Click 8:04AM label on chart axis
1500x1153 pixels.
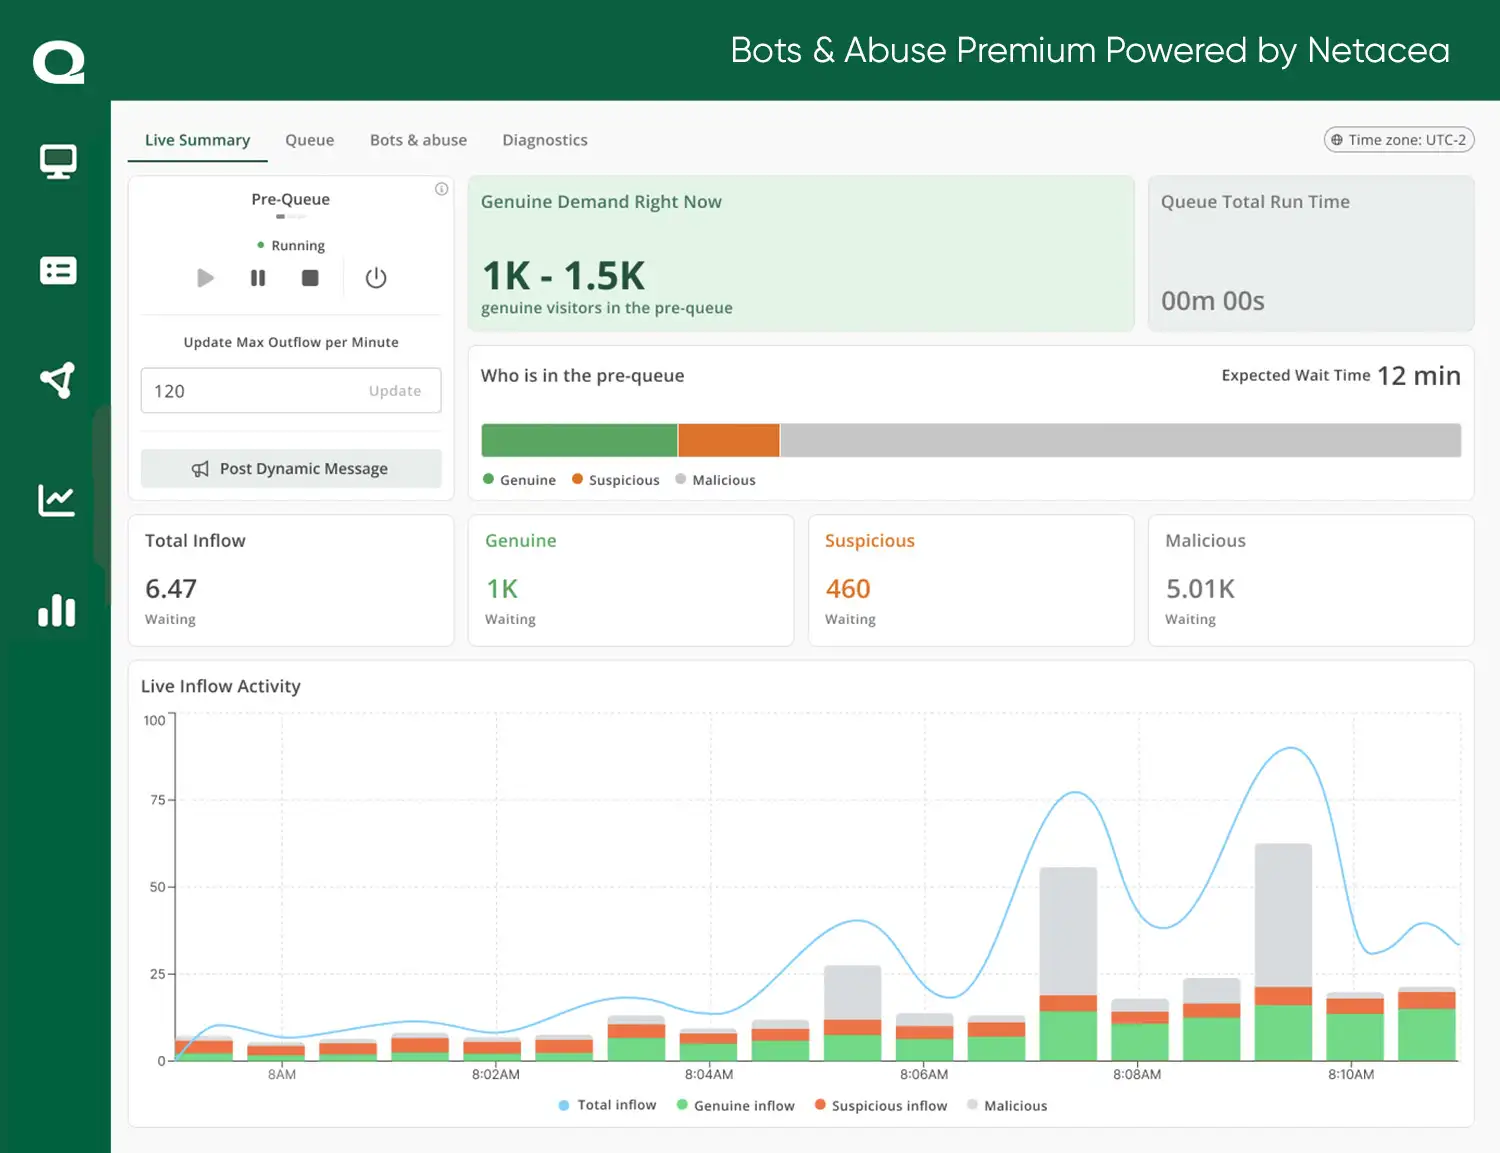(709, 1074)
